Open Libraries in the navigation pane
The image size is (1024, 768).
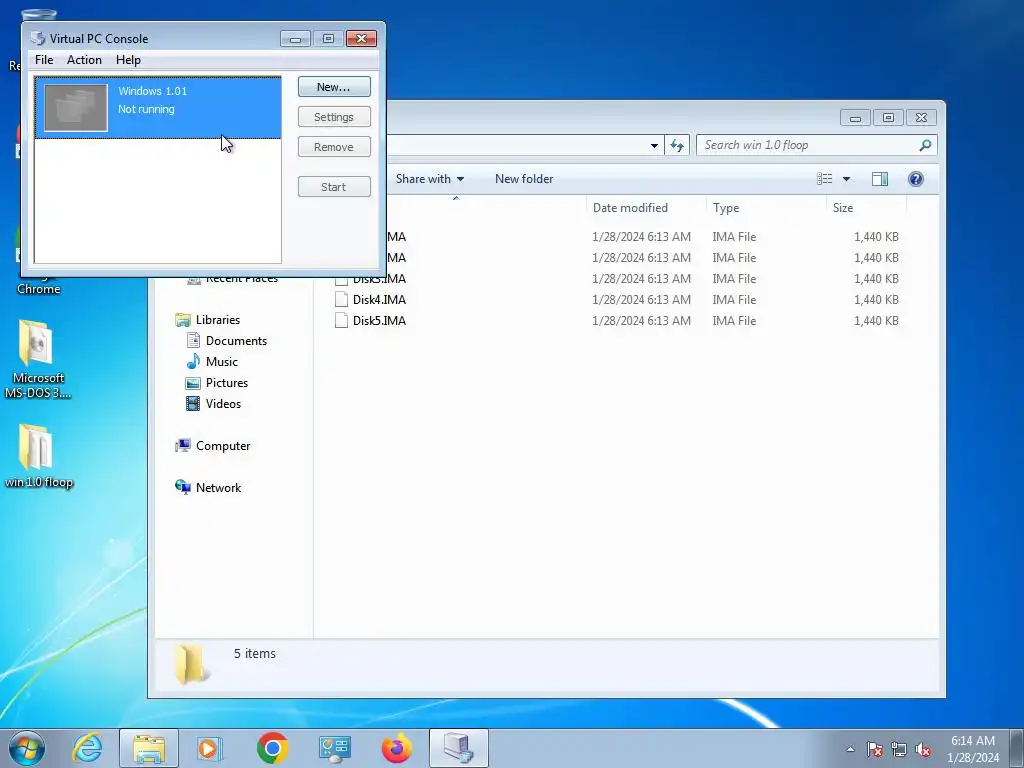(218, 320)
